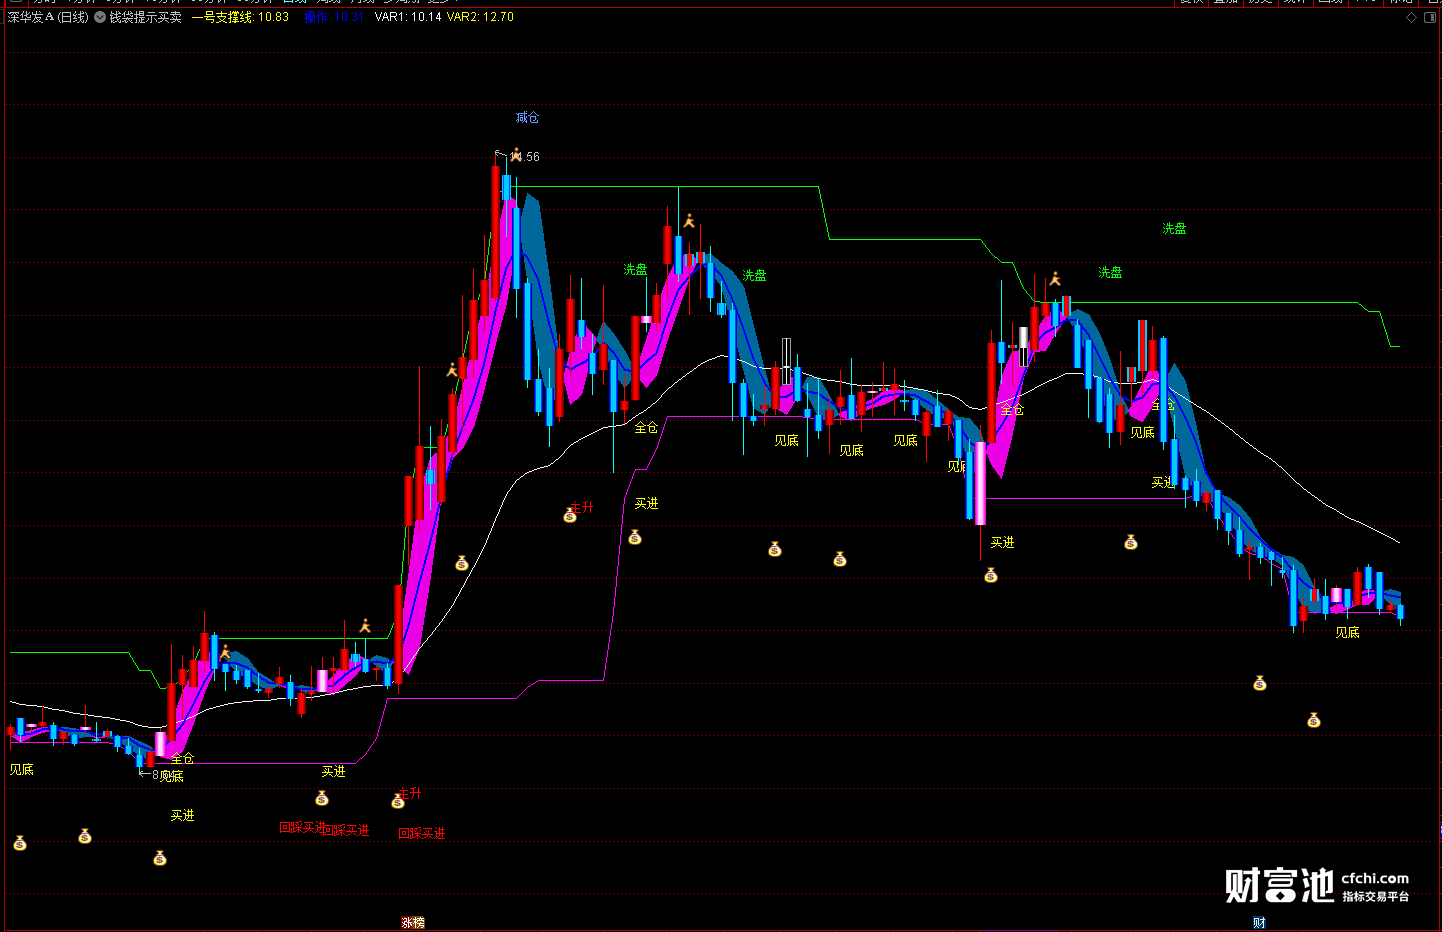This screenshot has height=932, width=1442.
Task: Click the right-hand 回踩买进 label
Action: click(x=422, y=834)
